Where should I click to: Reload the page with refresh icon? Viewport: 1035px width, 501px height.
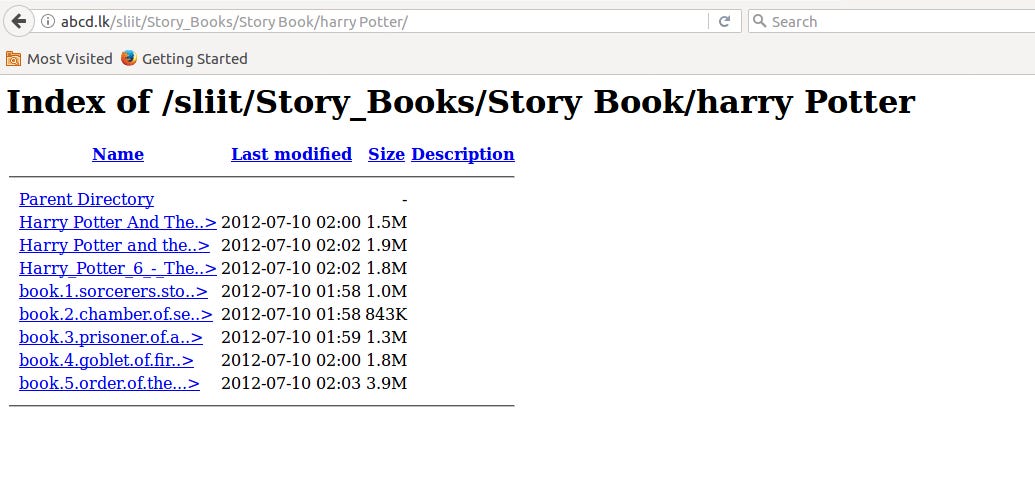724,22
